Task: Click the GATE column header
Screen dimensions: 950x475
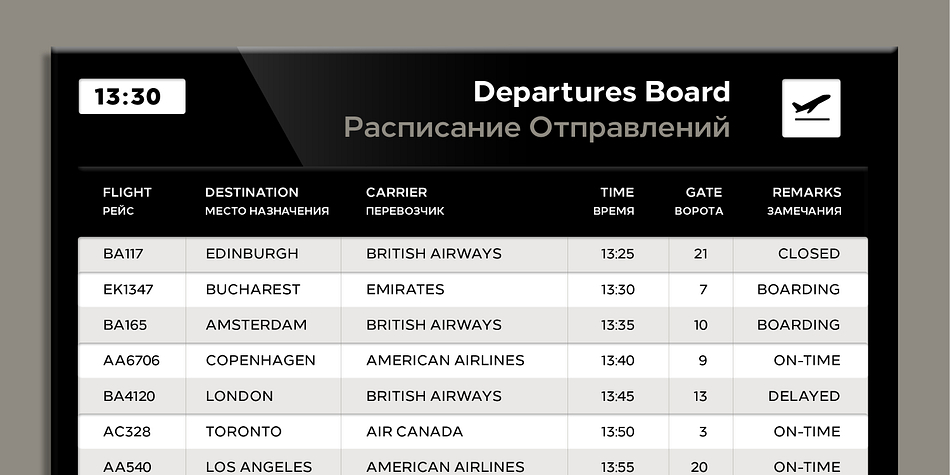Action: (x=703, y=192)
